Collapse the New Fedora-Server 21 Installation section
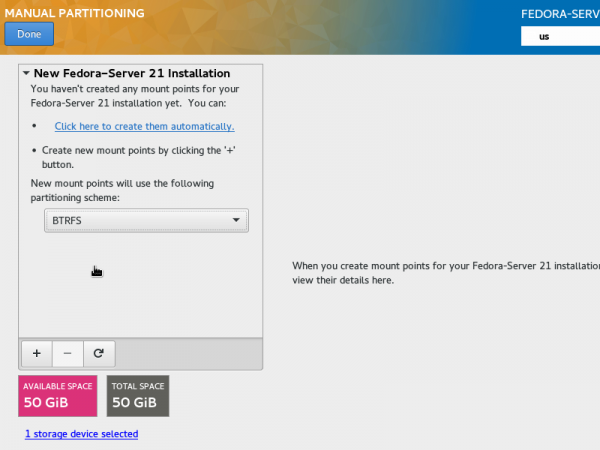Image resolution: width=600 pixels, height=450 pixels. pos(26,73)
